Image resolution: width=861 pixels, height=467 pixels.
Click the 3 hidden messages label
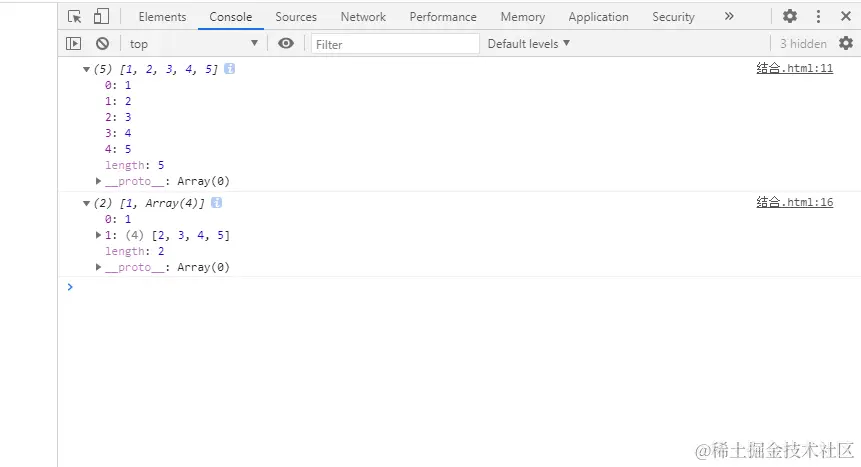click(x=803, y=43)
